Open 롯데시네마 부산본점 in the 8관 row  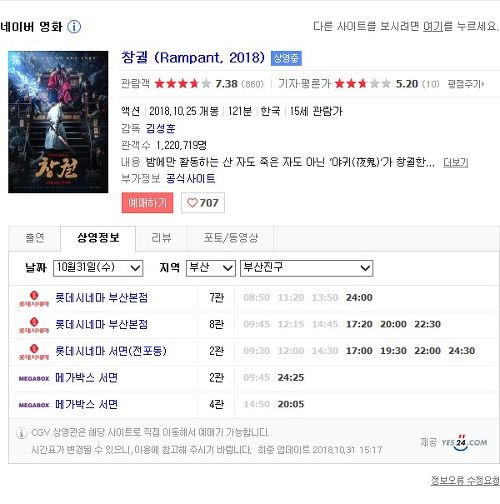pyautogui.click(x=101, y=324)
